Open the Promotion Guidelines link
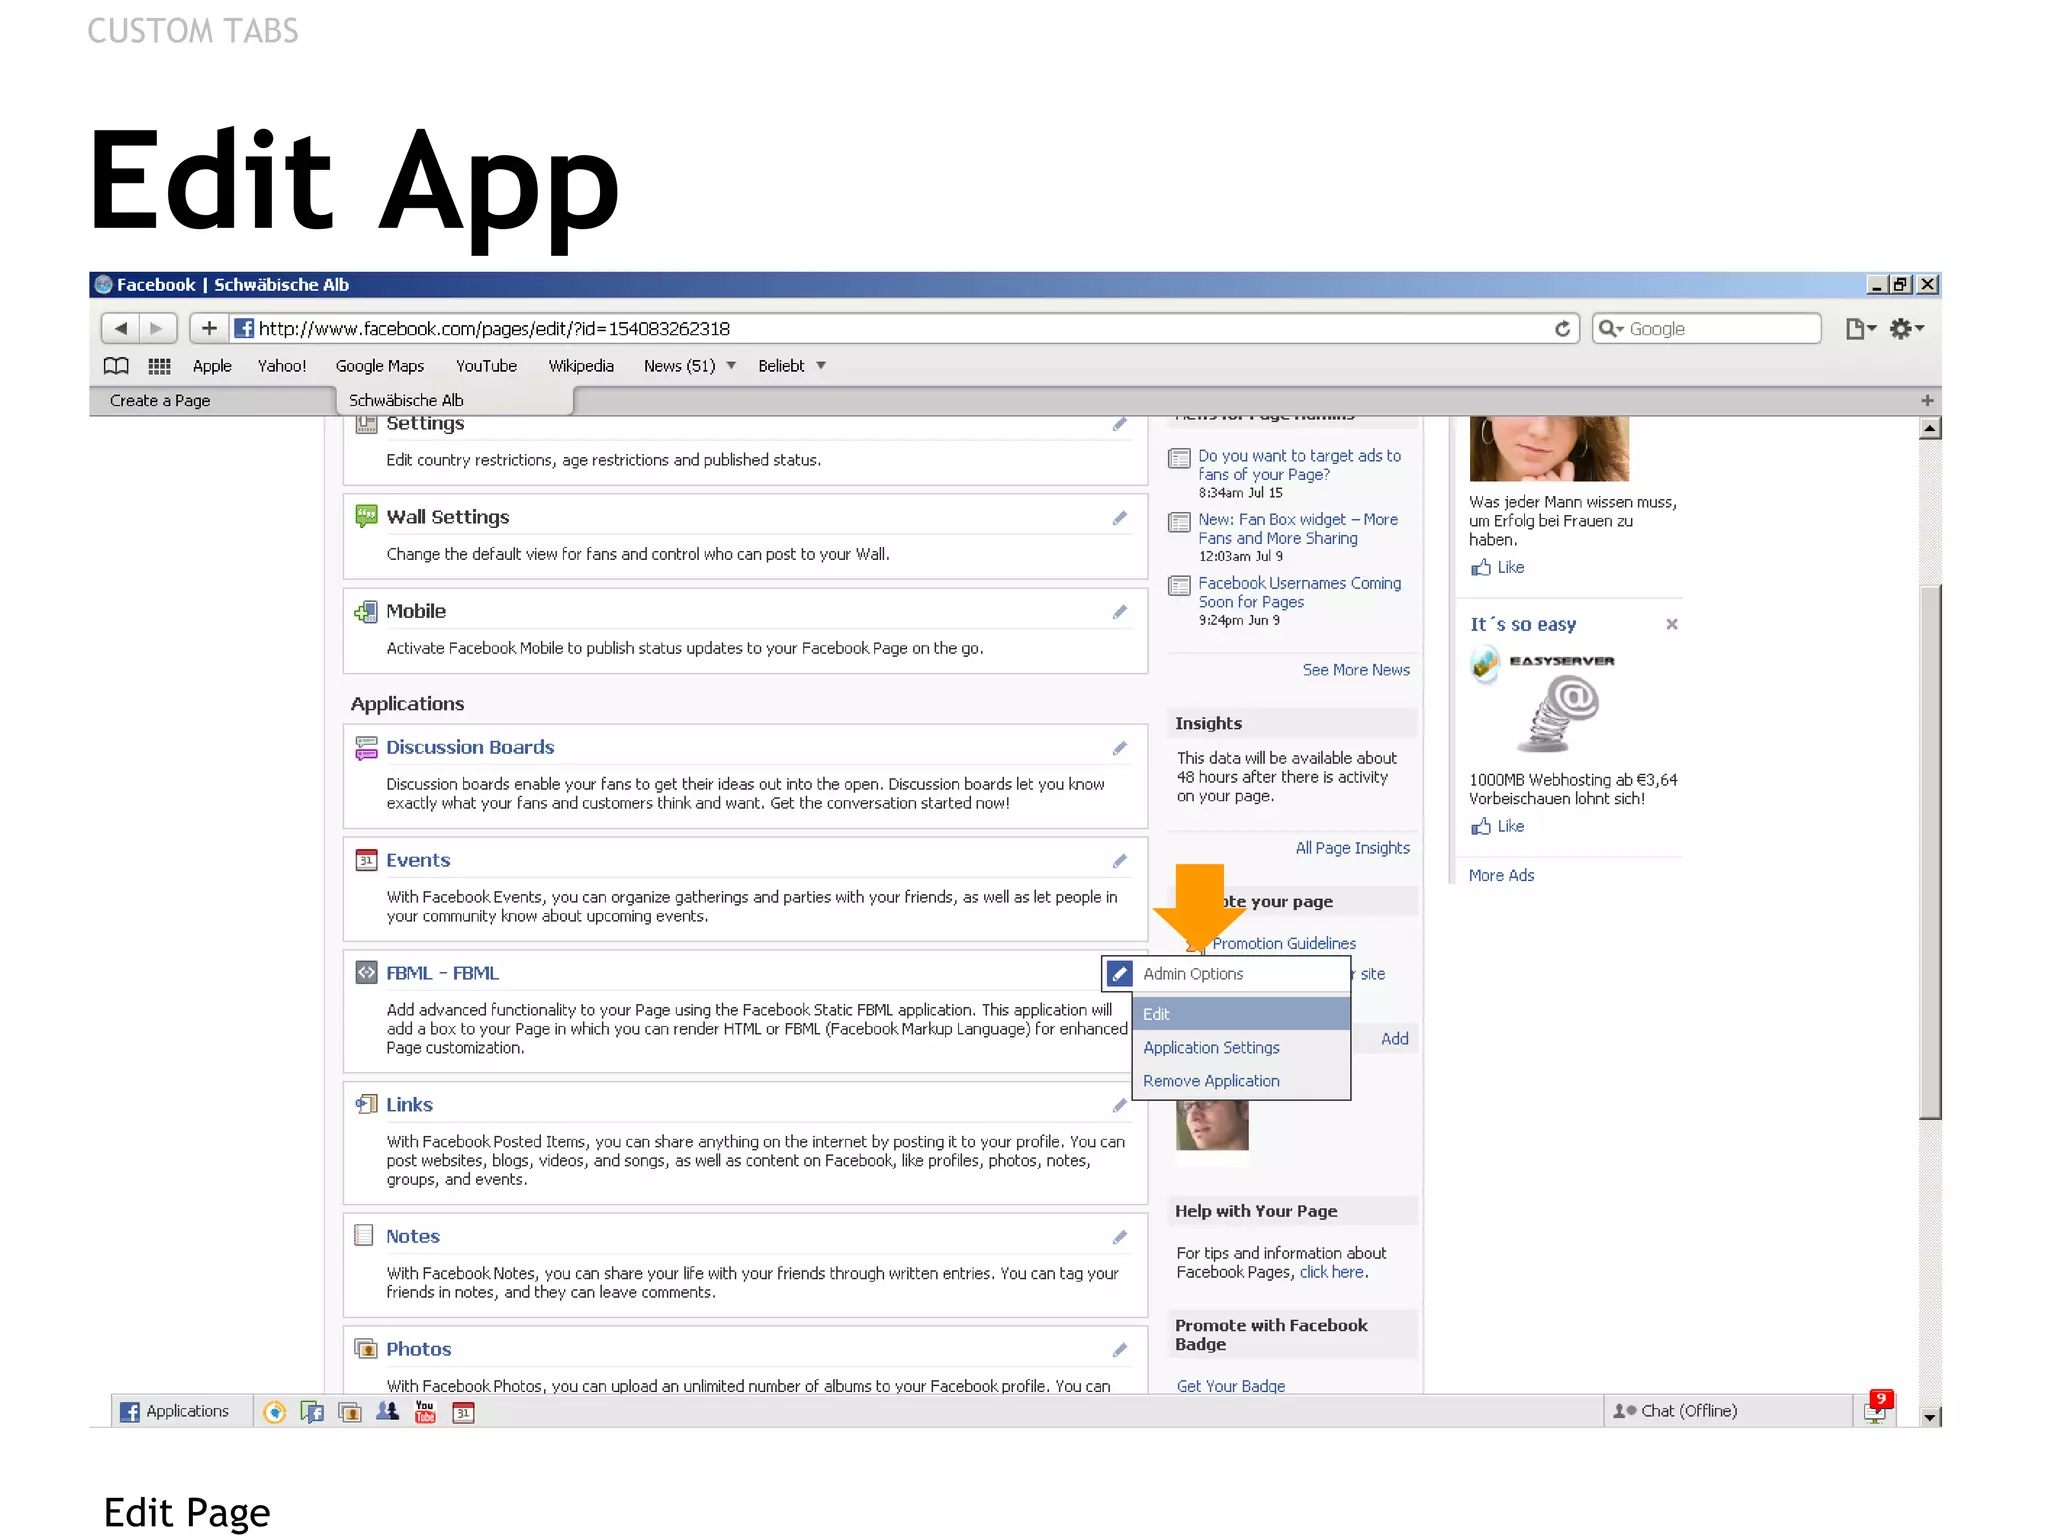Screen dimensions: 2048x1536 1284,943
